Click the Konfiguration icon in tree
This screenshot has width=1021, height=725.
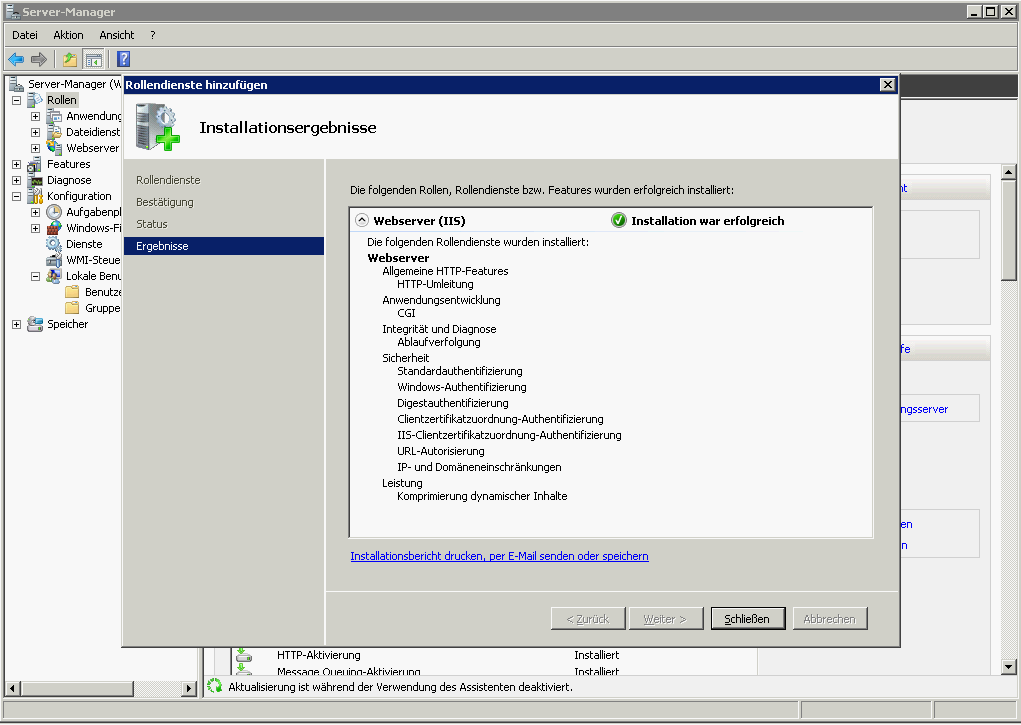35,196
